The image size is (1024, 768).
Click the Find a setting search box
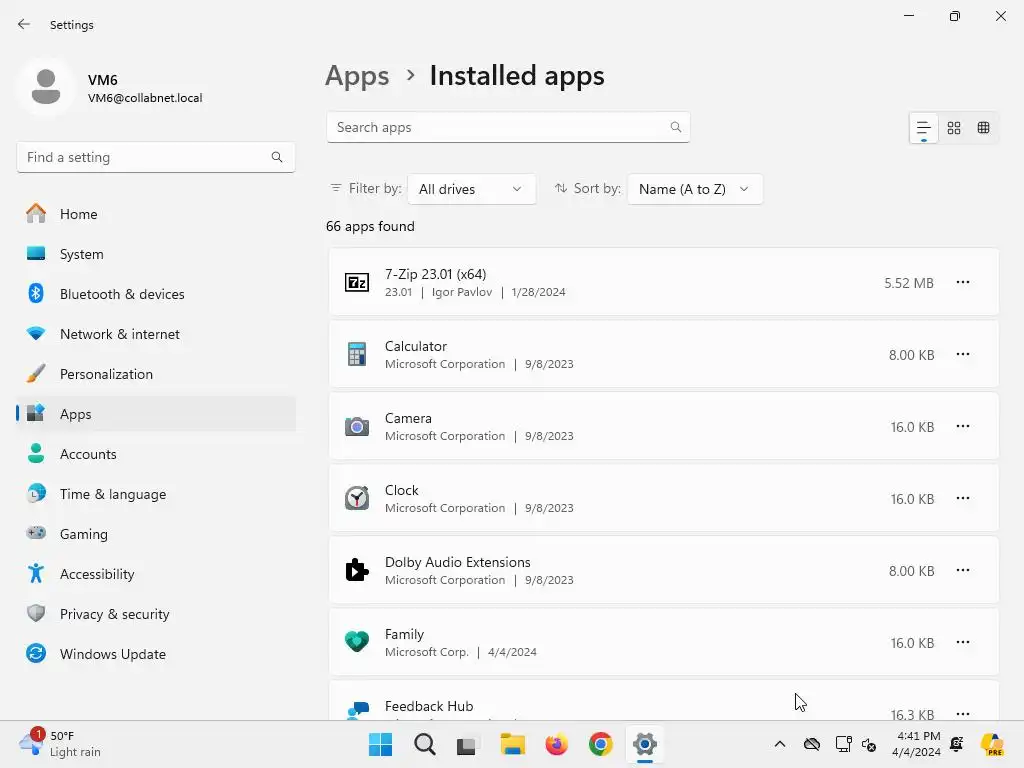pos(145,157)
